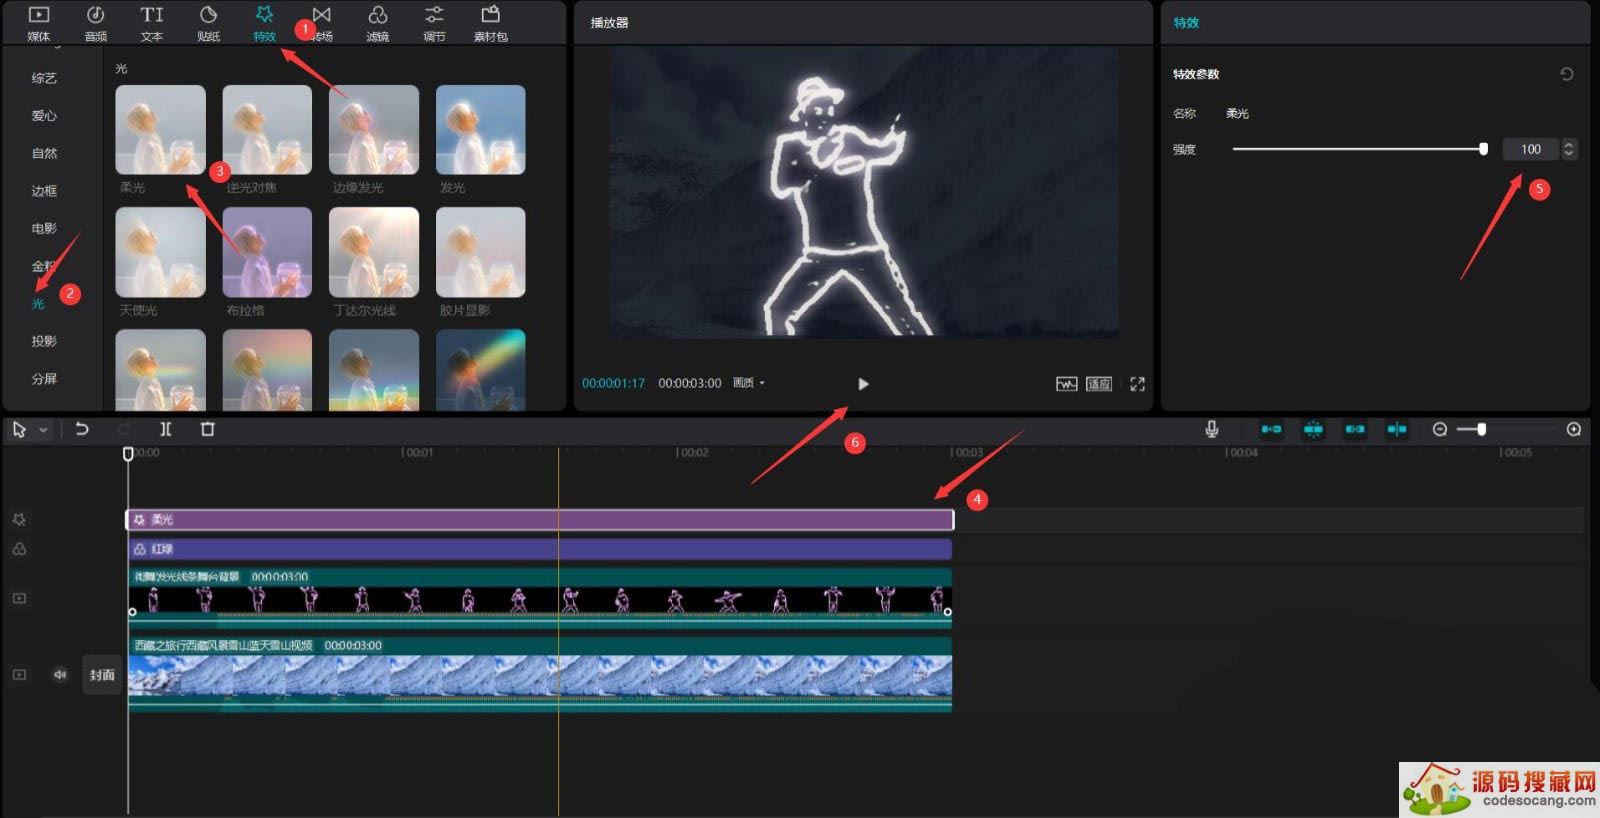Enter fullscreen preview in the player
Viewport: 1600px width, 818px height.
point(1137,384)
